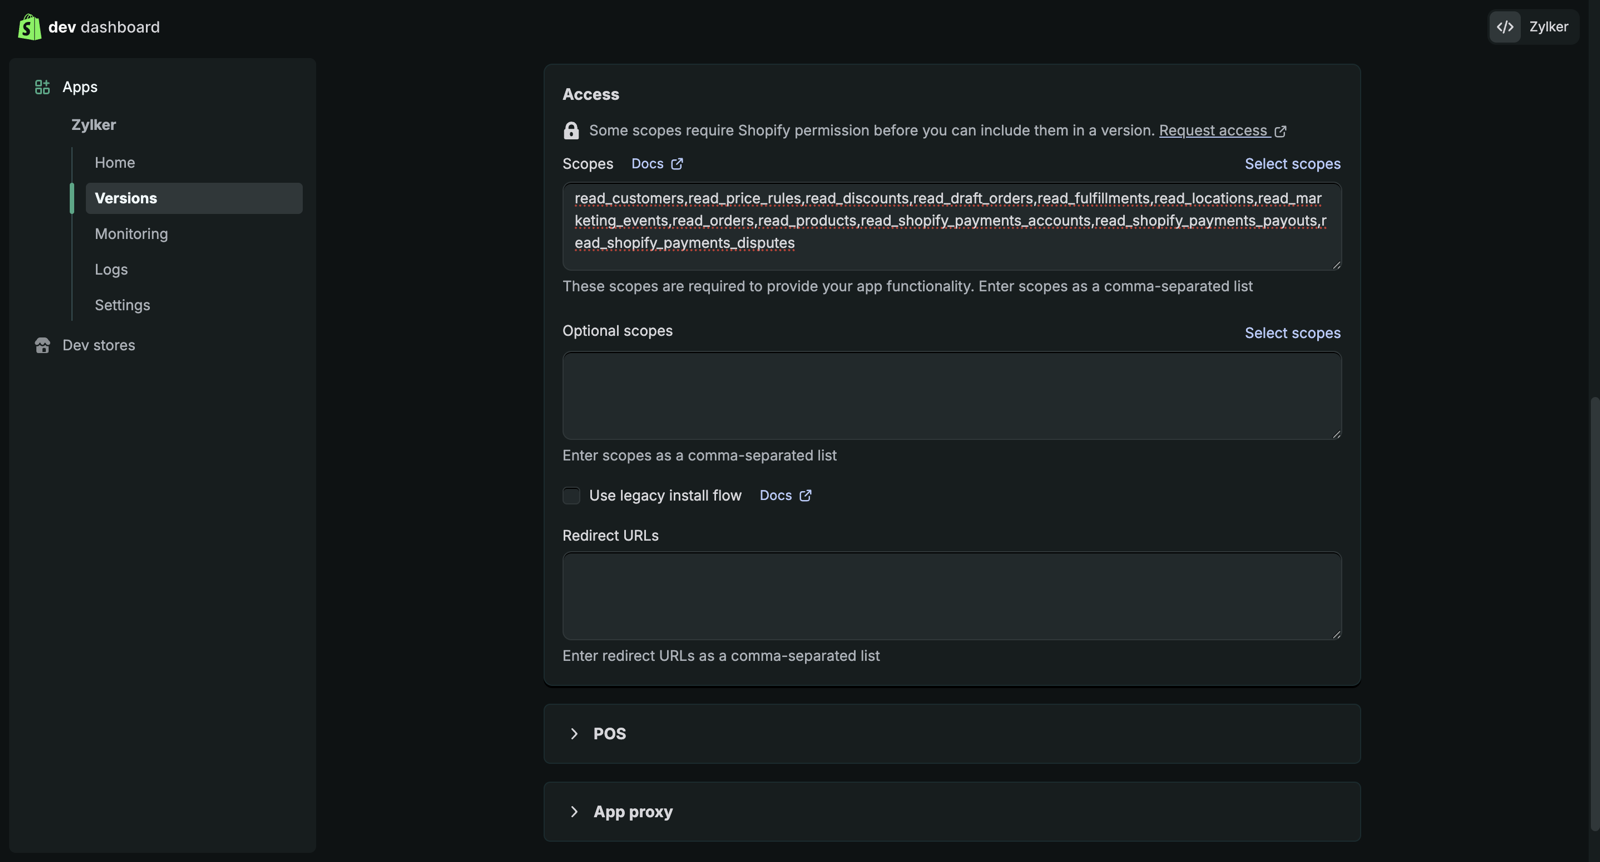
Task: Open the Versions page in sidebar
Action: pyautogui.click(x=126, y=198)
